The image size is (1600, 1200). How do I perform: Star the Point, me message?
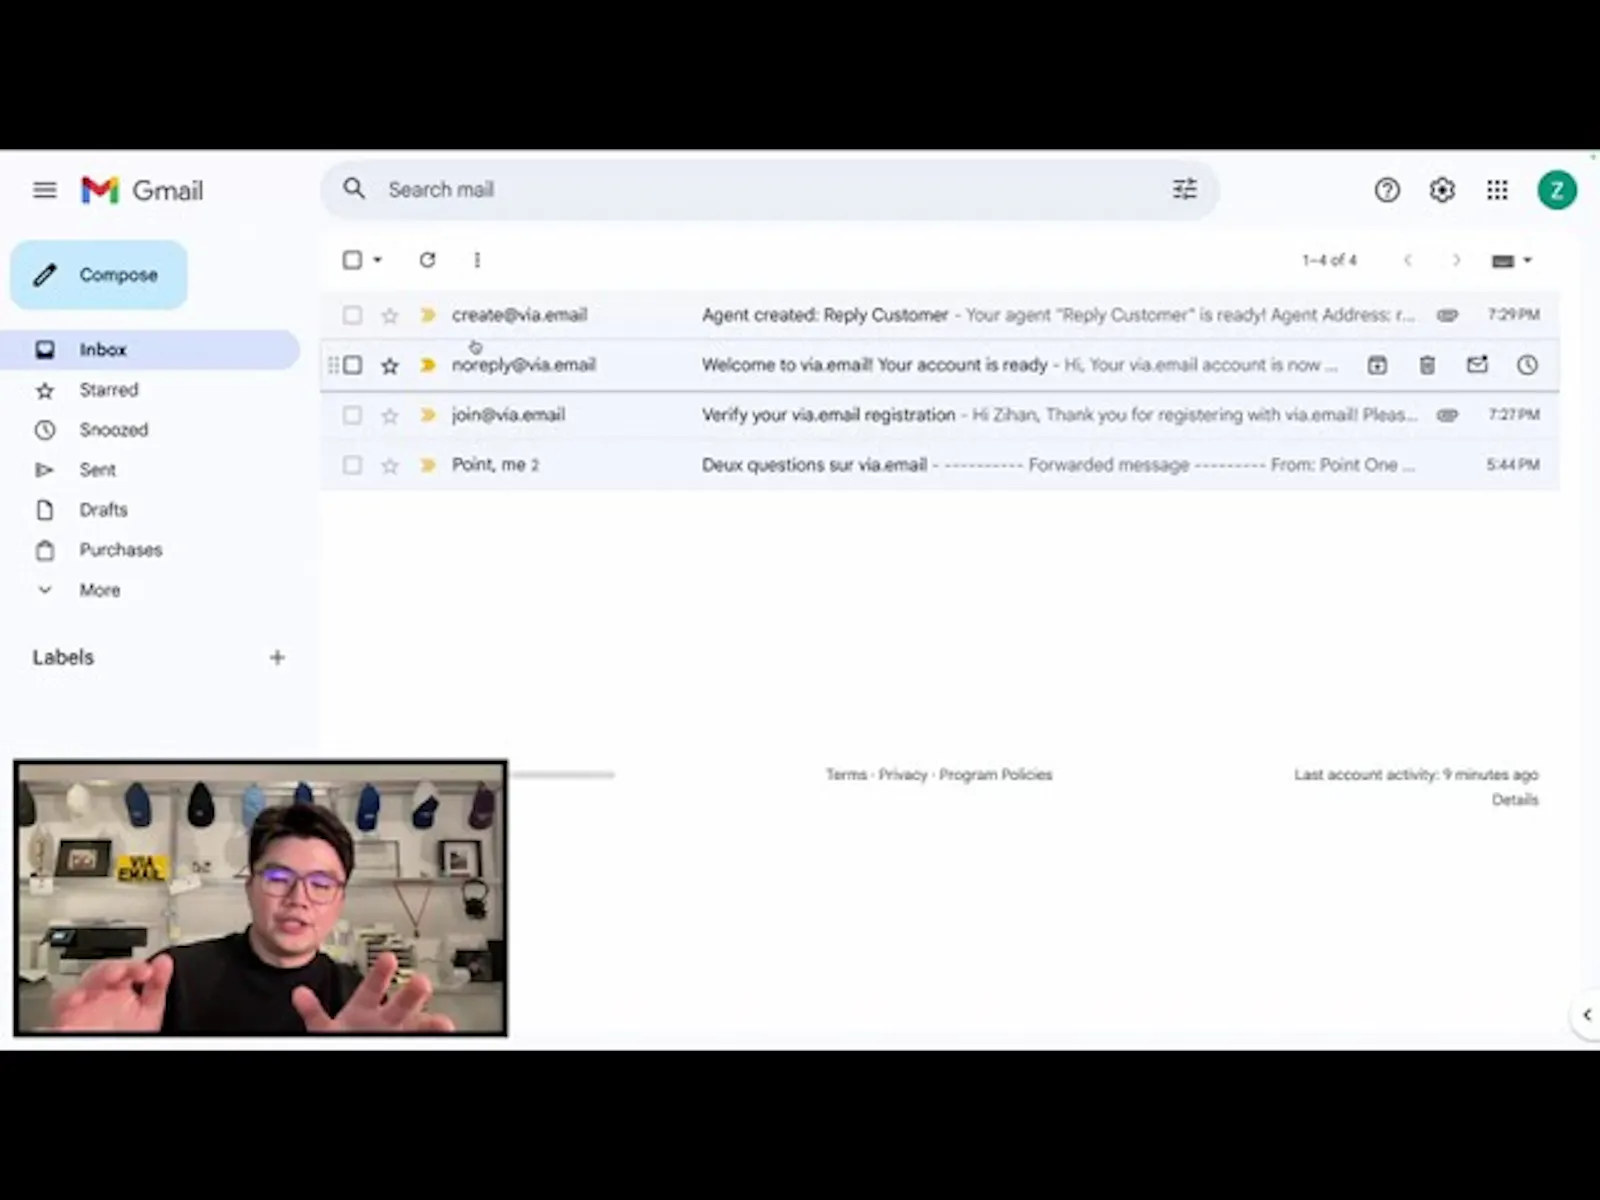[x=390, y=466]
